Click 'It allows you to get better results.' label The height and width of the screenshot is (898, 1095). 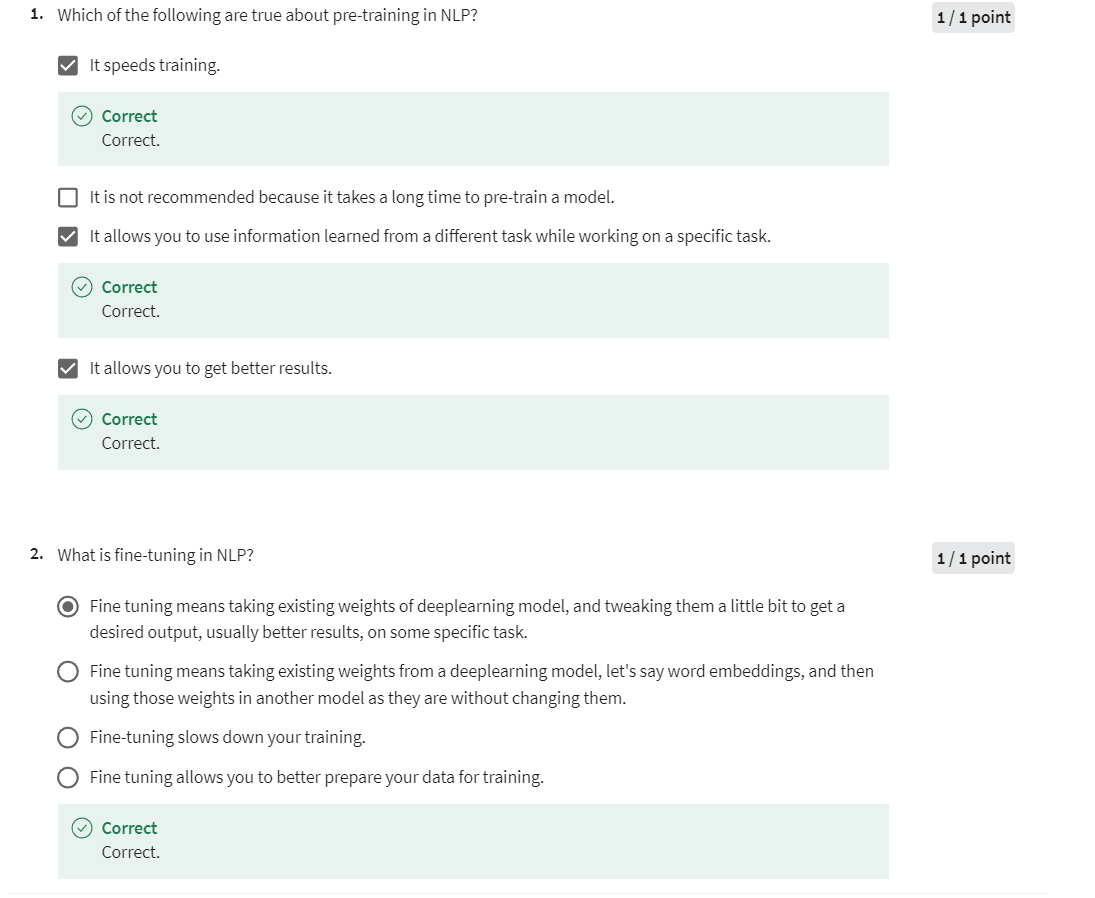pyautogui.click(x=210, y=369)
